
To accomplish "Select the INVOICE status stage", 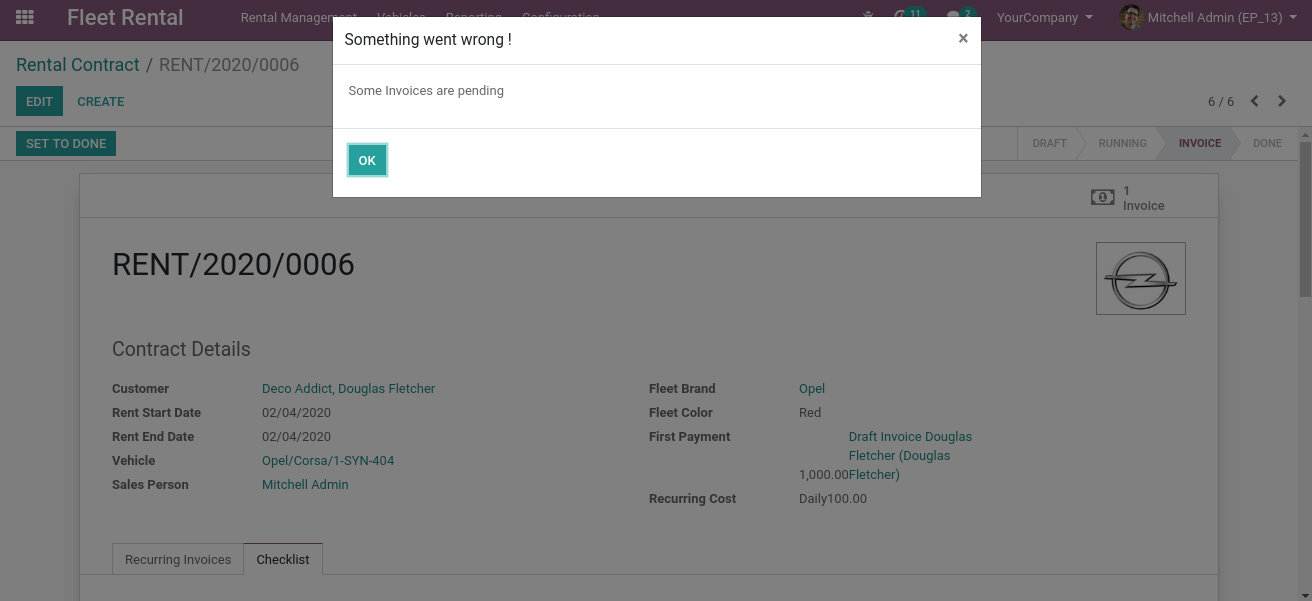I will tap(1199, 143).
